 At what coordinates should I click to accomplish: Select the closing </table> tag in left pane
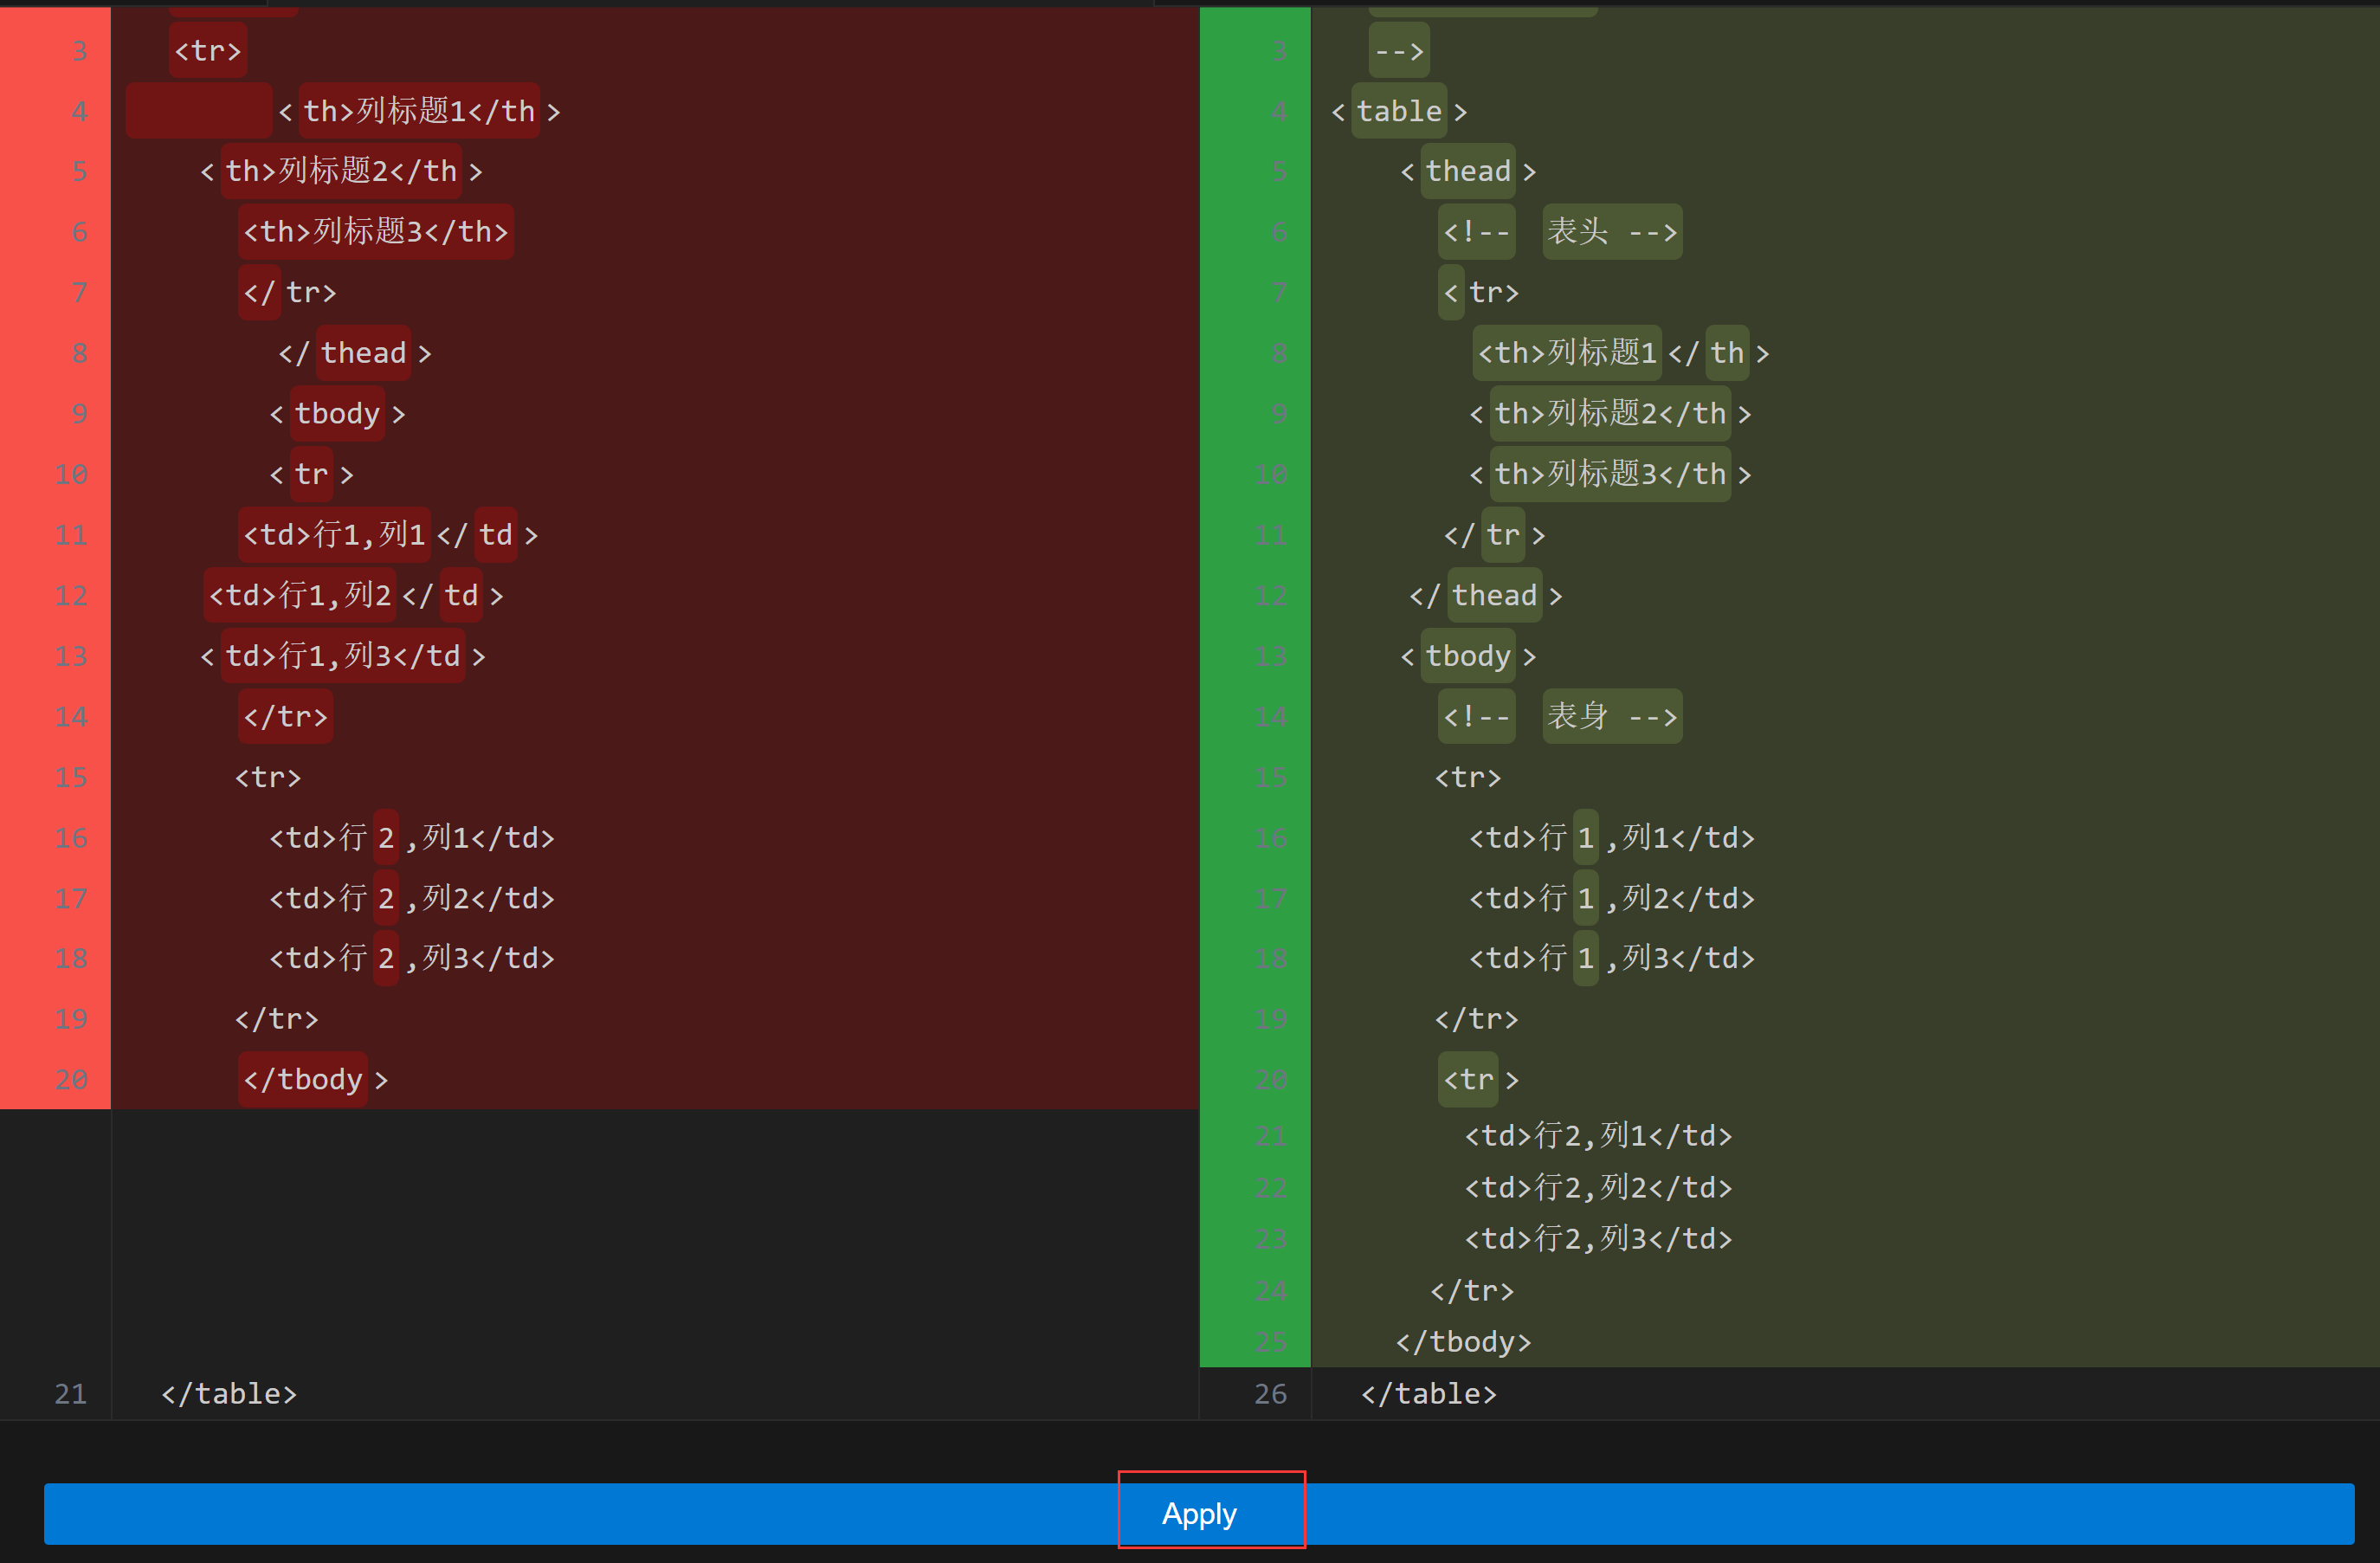pos(228,1392)
